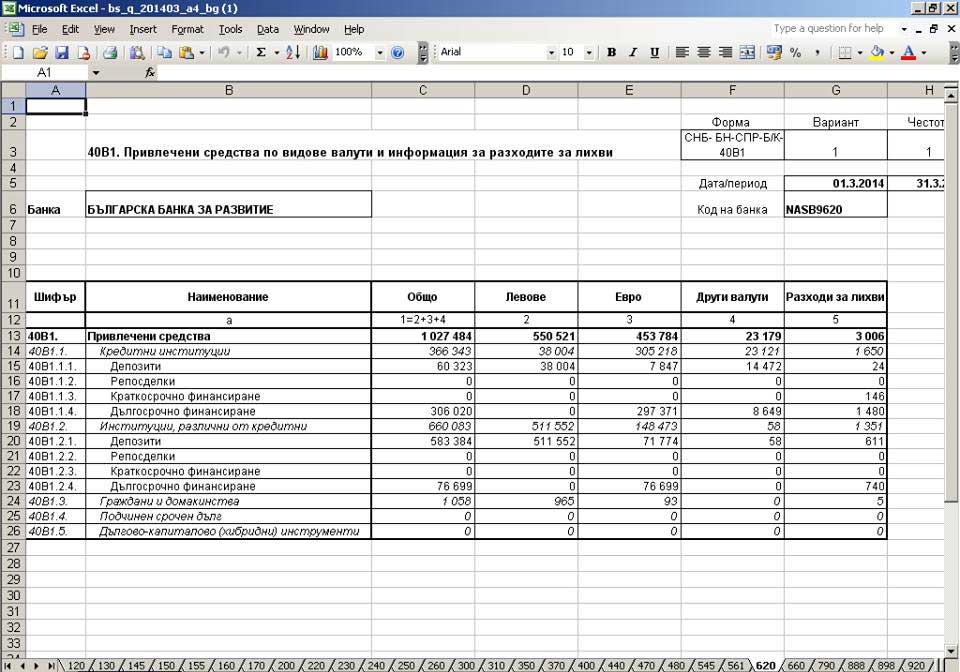Launch the Chart Wizard icon
The width and height of the screenshot is (960, 672).
pyautogui.click(x=320, y=53)
